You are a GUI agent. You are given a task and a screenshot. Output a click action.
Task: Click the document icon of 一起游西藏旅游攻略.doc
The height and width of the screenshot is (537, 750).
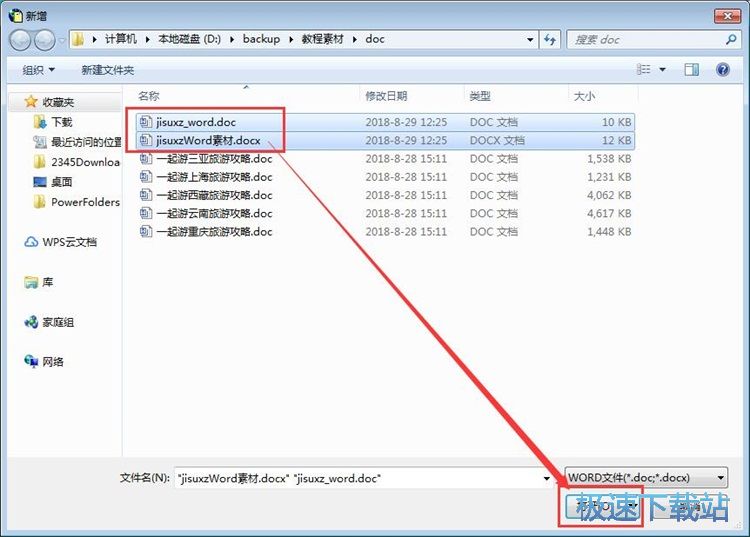point(145,195)
